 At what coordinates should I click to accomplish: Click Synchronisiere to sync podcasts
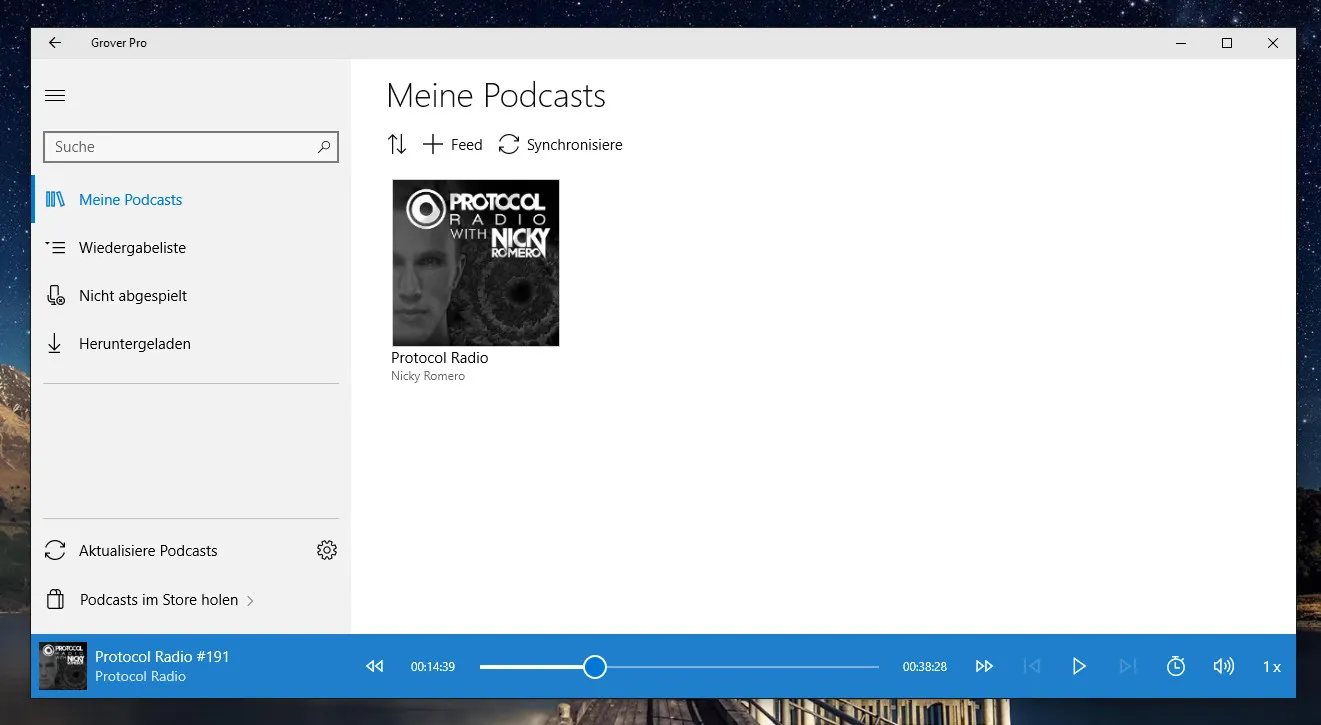(x=560, y=145)
